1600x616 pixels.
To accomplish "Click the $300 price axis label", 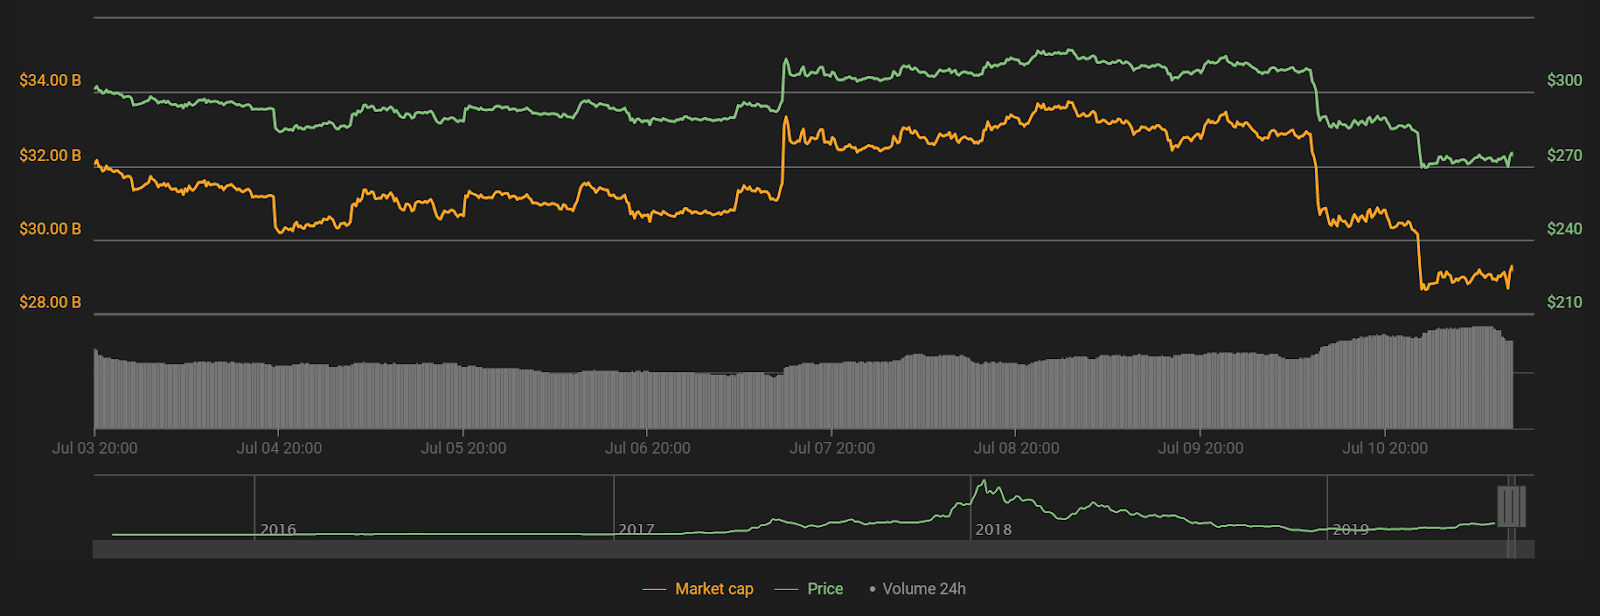I will 1564,80.
